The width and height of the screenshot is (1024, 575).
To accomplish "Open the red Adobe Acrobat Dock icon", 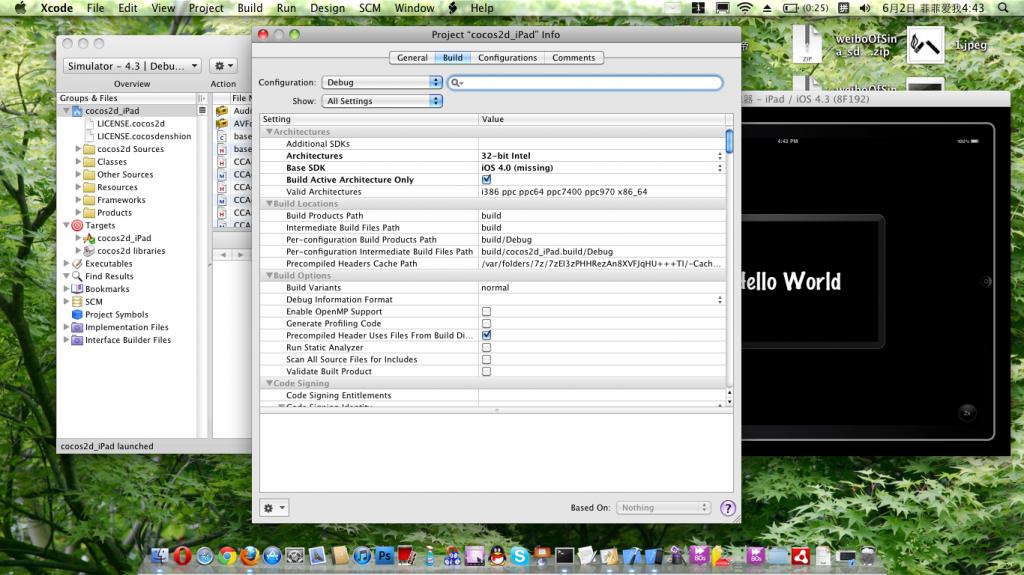I will (x=801, y=556).
